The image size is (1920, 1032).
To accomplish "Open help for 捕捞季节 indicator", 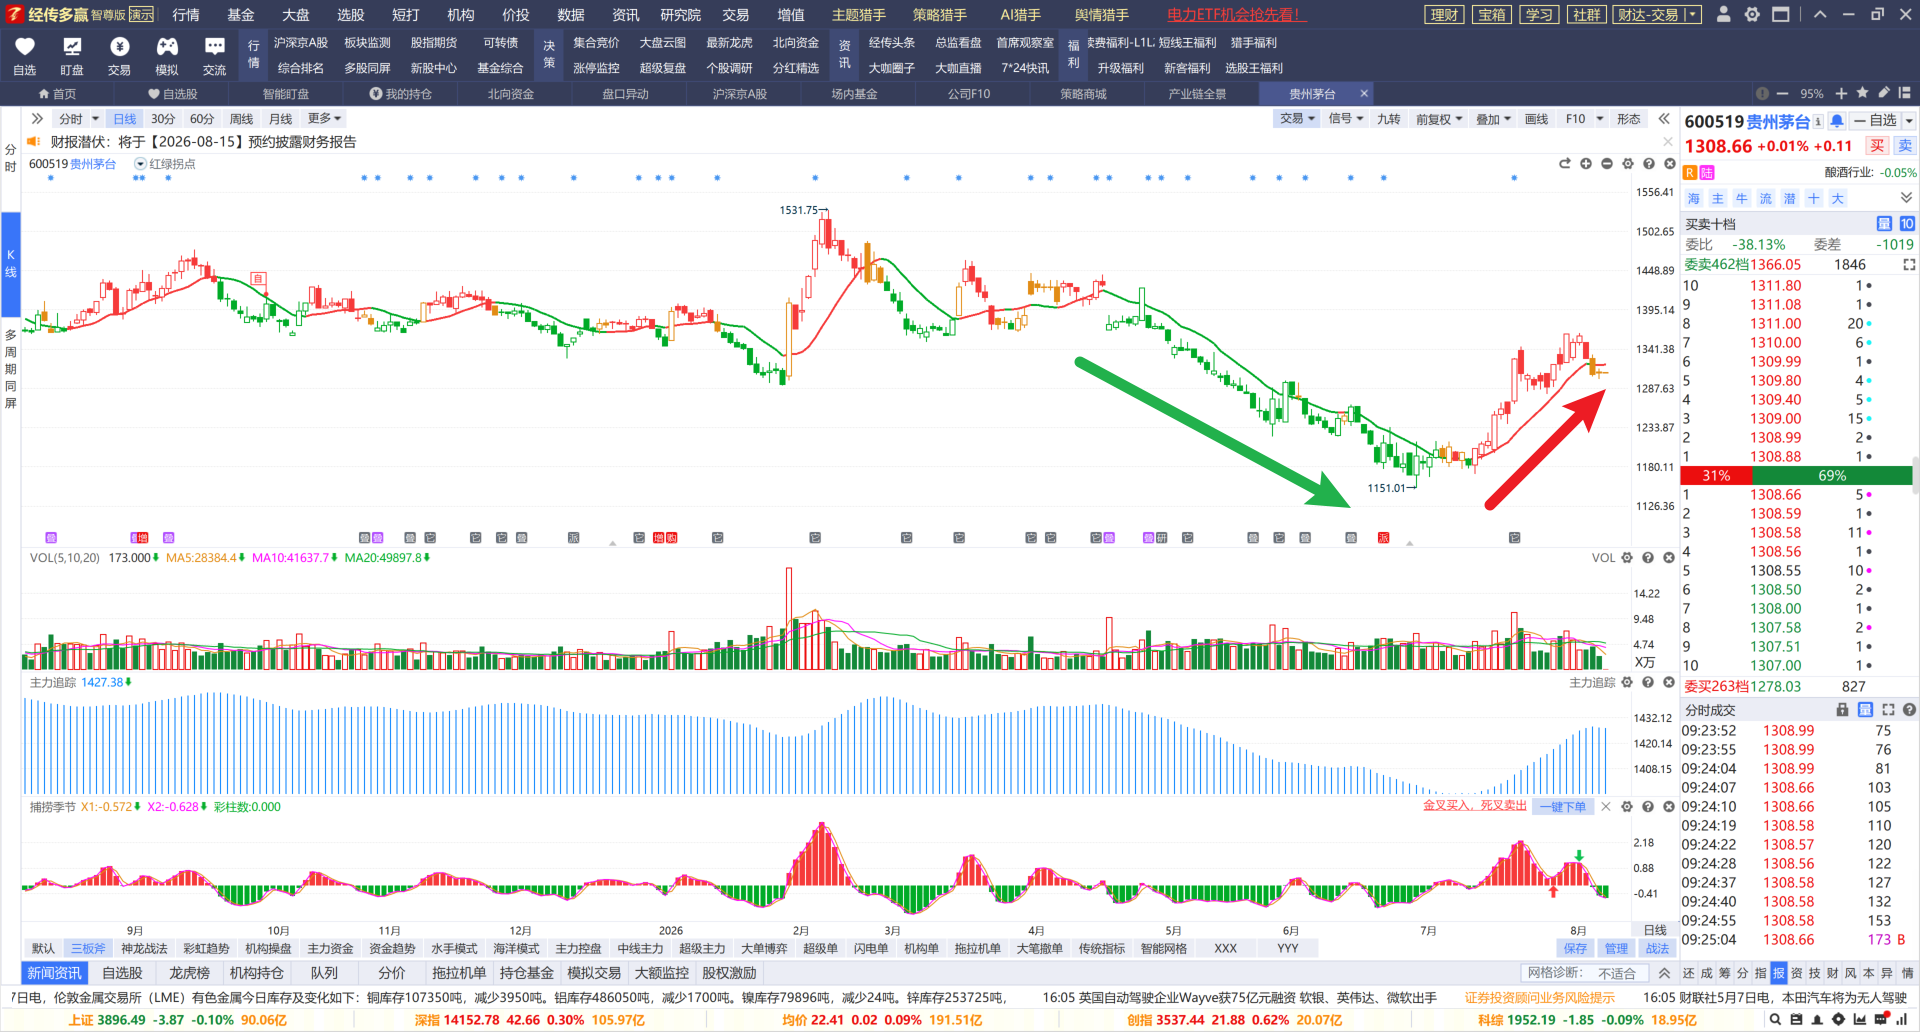I will point(1648,807).
